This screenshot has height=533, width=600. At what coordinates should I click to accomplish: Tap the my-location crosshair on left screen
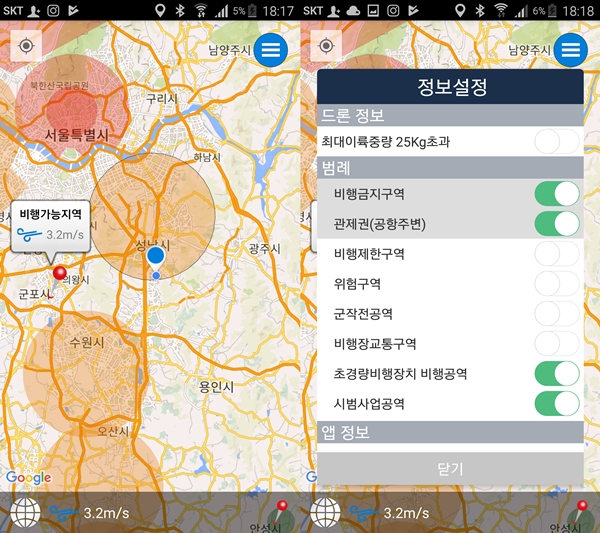coord(26,46)
